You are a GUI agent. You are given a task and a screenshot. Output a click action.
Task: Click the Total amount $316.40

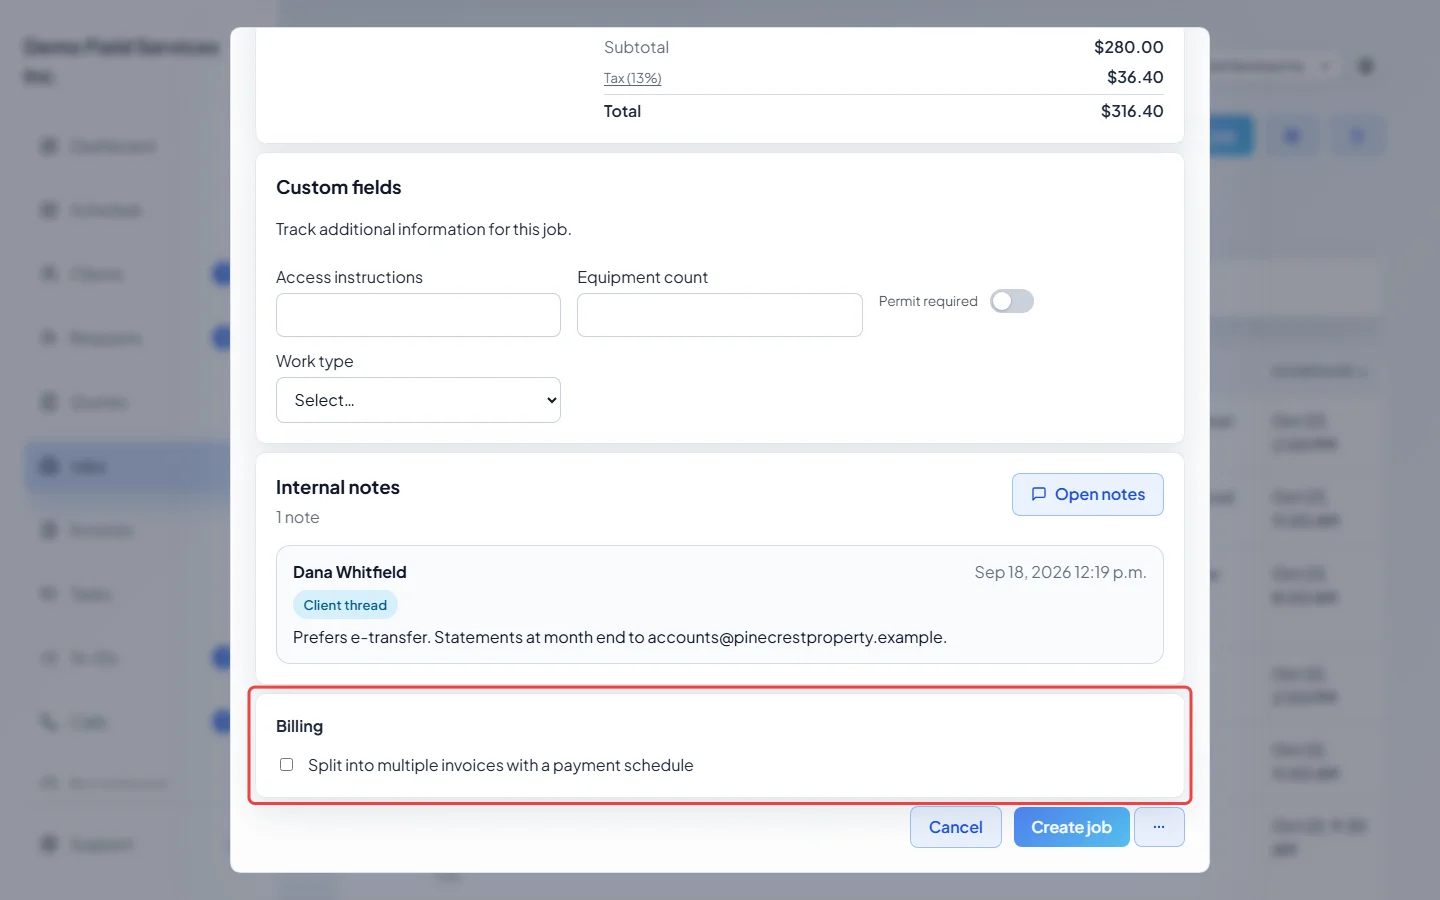tap(1132, 111)
